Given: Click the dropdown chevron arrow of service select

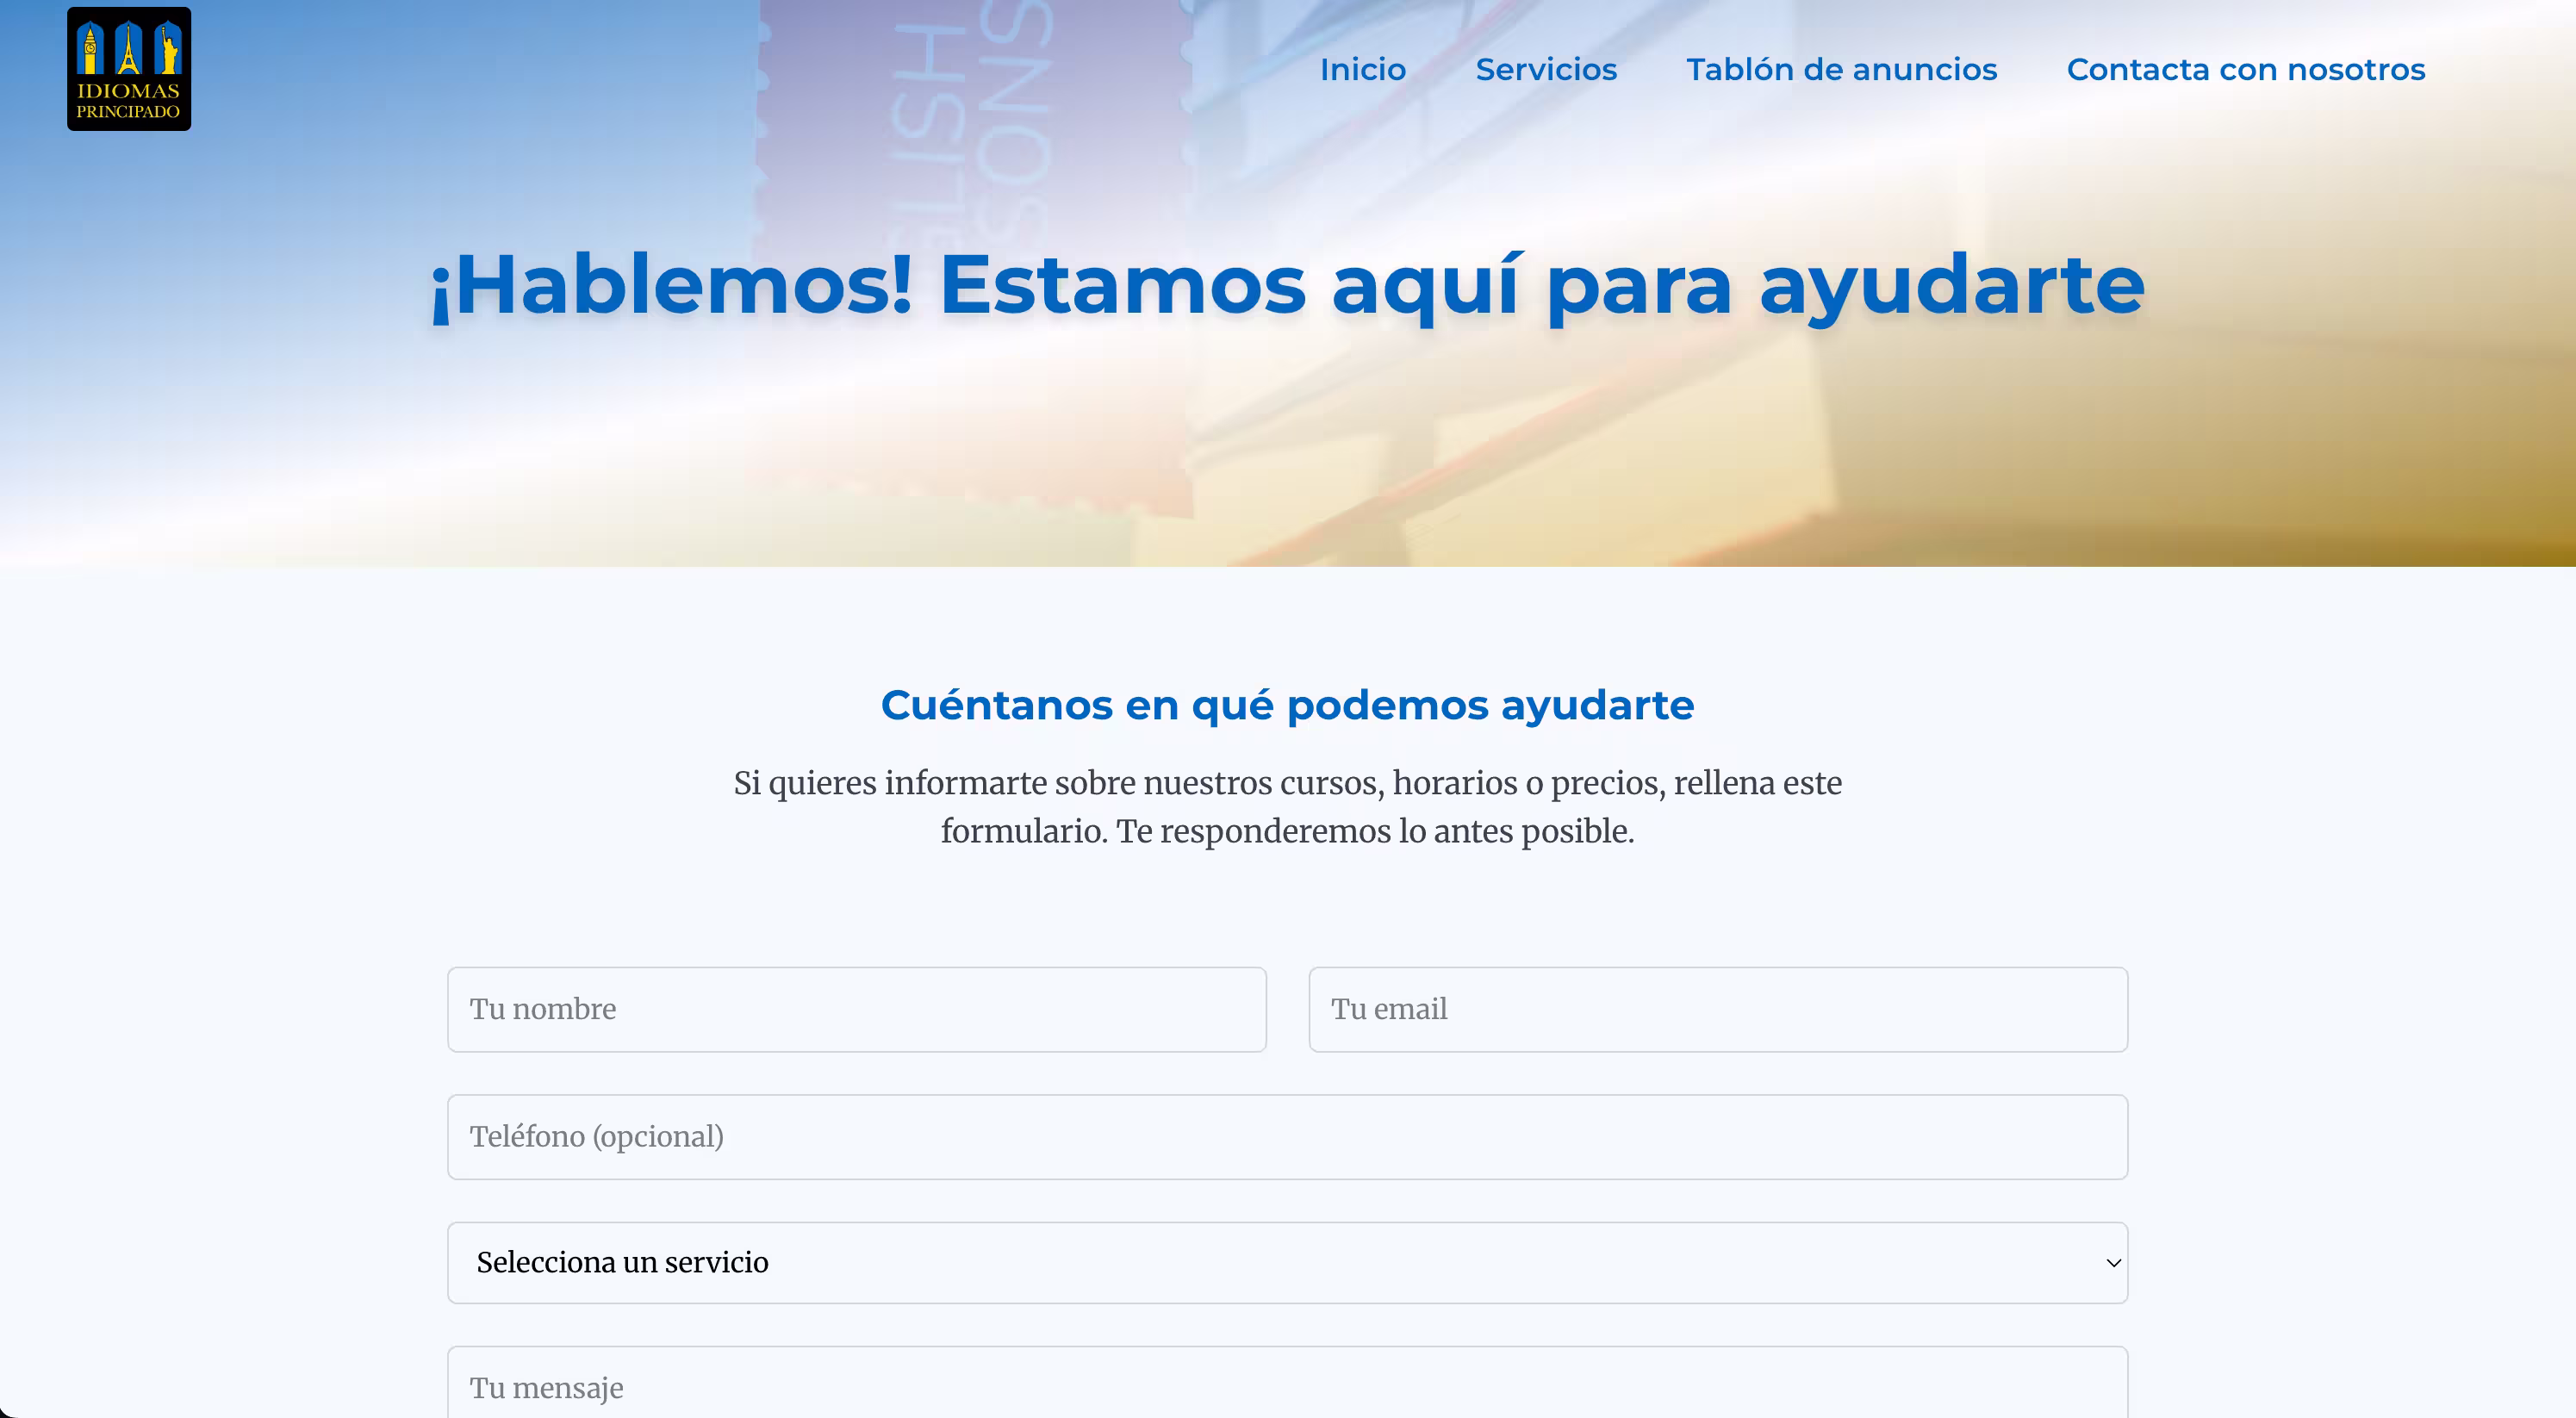Looking at the screenshot, I should click(x=2113, y=1263).
